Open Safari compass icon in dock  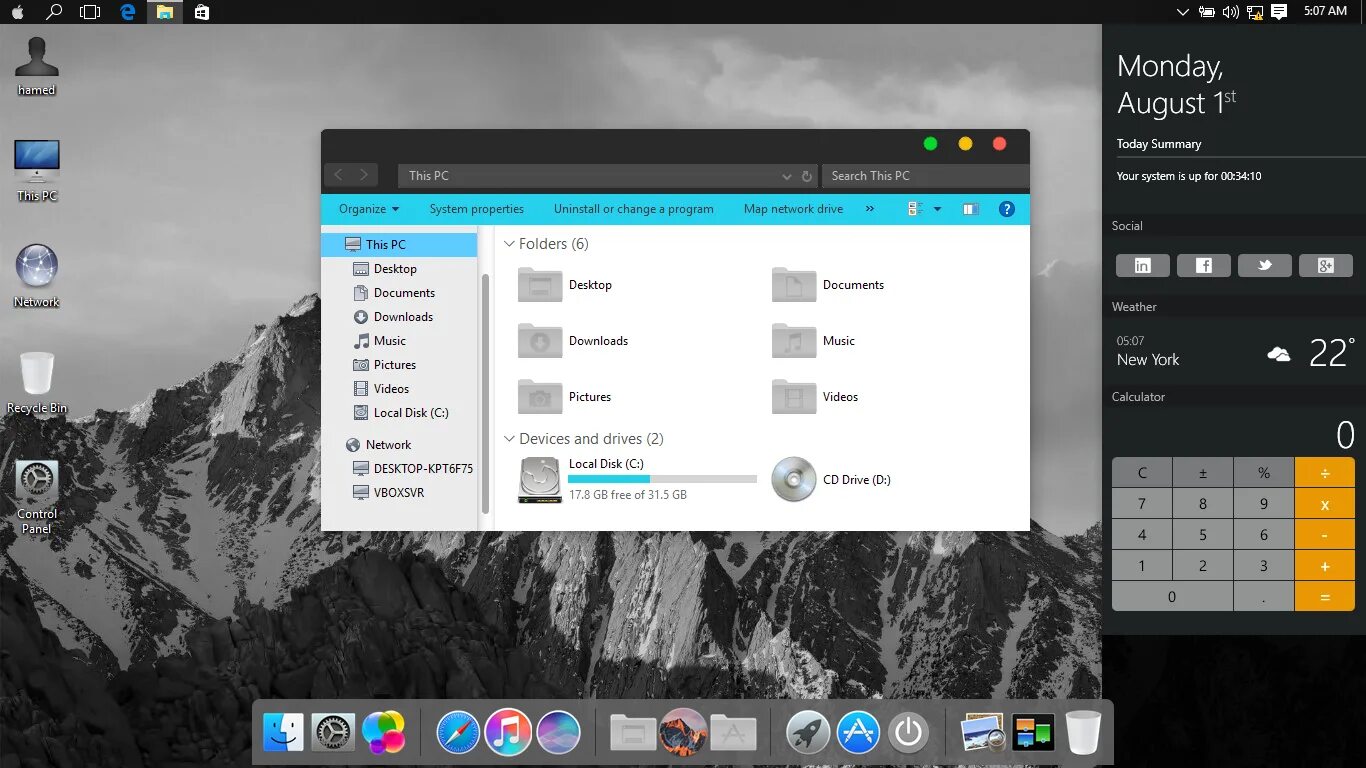click(x=458, y=733)
